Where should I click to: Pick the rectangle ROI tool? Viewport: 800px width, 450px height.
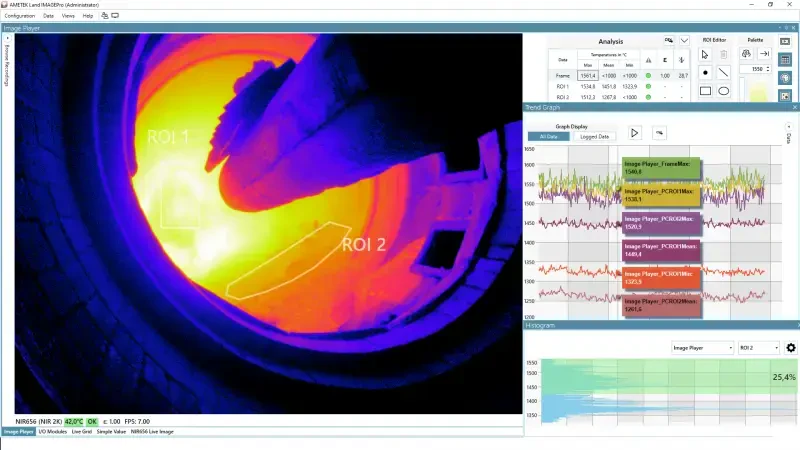705,90
